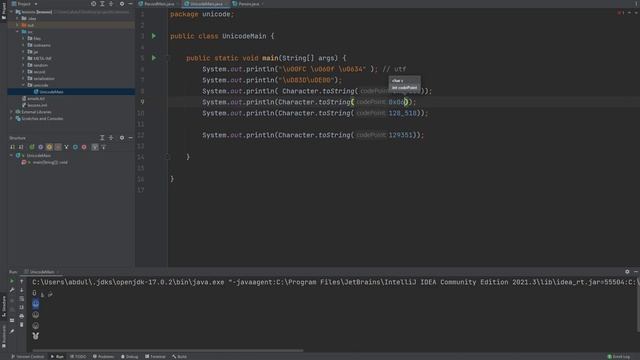Go up the stack trace arrow
Image resolution: width=640 pixels, height=360 pixels.
22,281
